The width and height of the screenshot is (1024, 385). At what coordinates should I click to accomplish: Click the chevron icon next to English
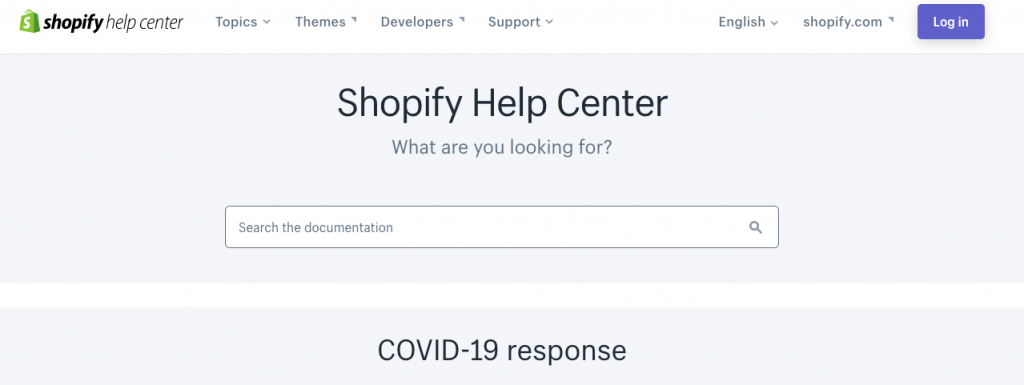pyautogui.click(x=775, y=23)
